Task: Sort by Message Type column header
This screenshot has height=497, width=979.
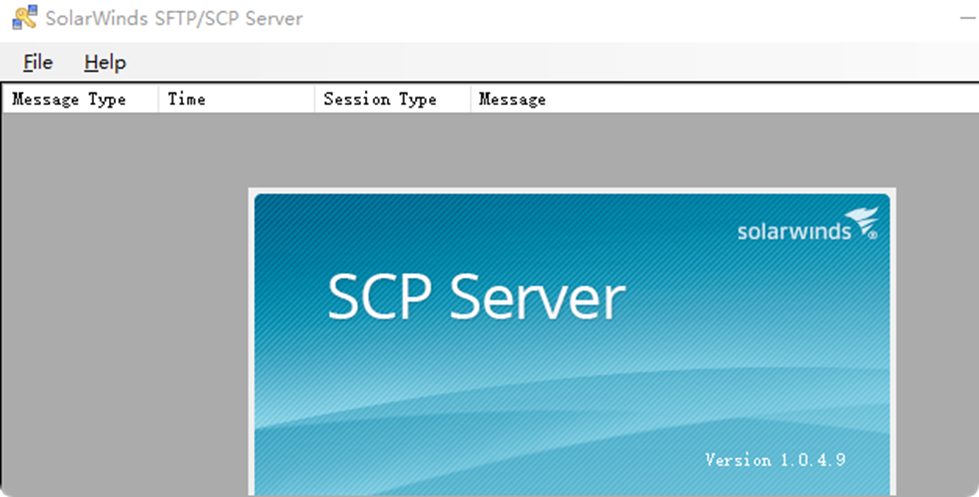Action: click(x=81, y=99)
